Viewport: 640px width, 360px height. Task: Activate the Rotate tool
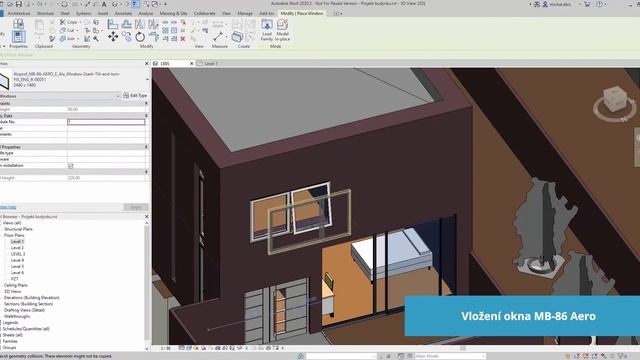(140, 37)
